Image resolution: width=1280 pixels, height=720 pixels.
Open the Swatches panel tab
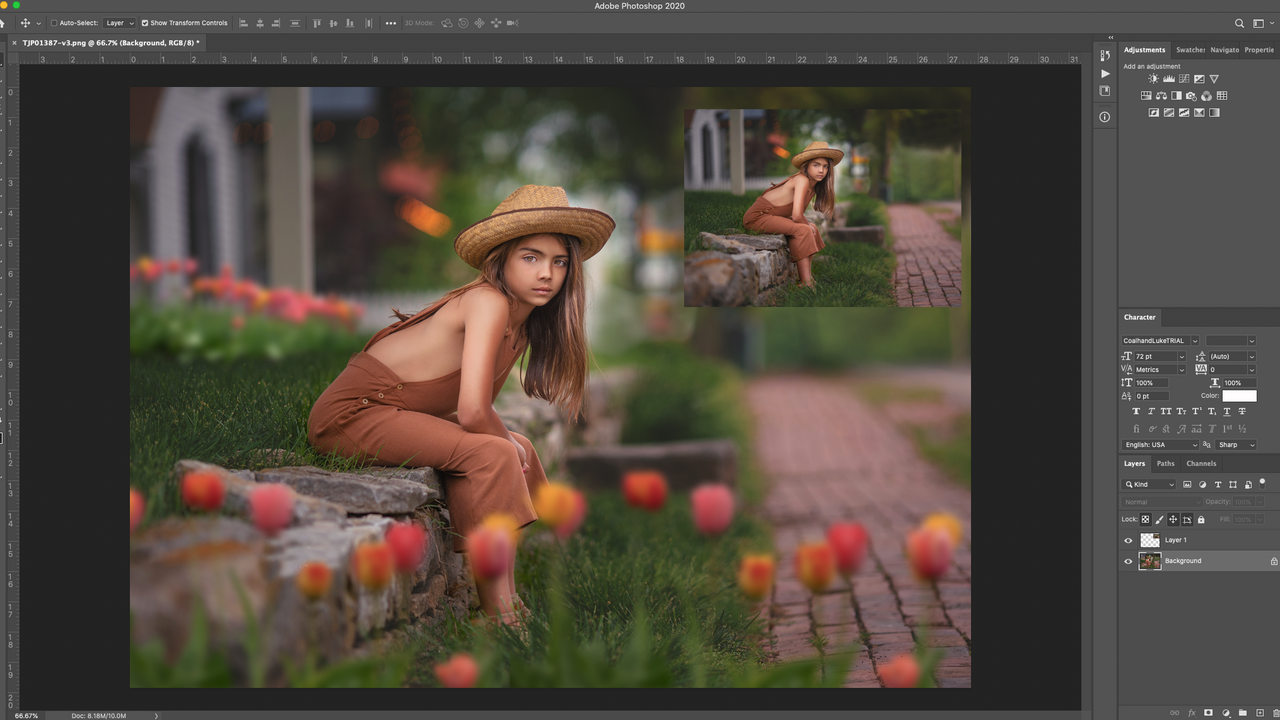click(1190, 50)
